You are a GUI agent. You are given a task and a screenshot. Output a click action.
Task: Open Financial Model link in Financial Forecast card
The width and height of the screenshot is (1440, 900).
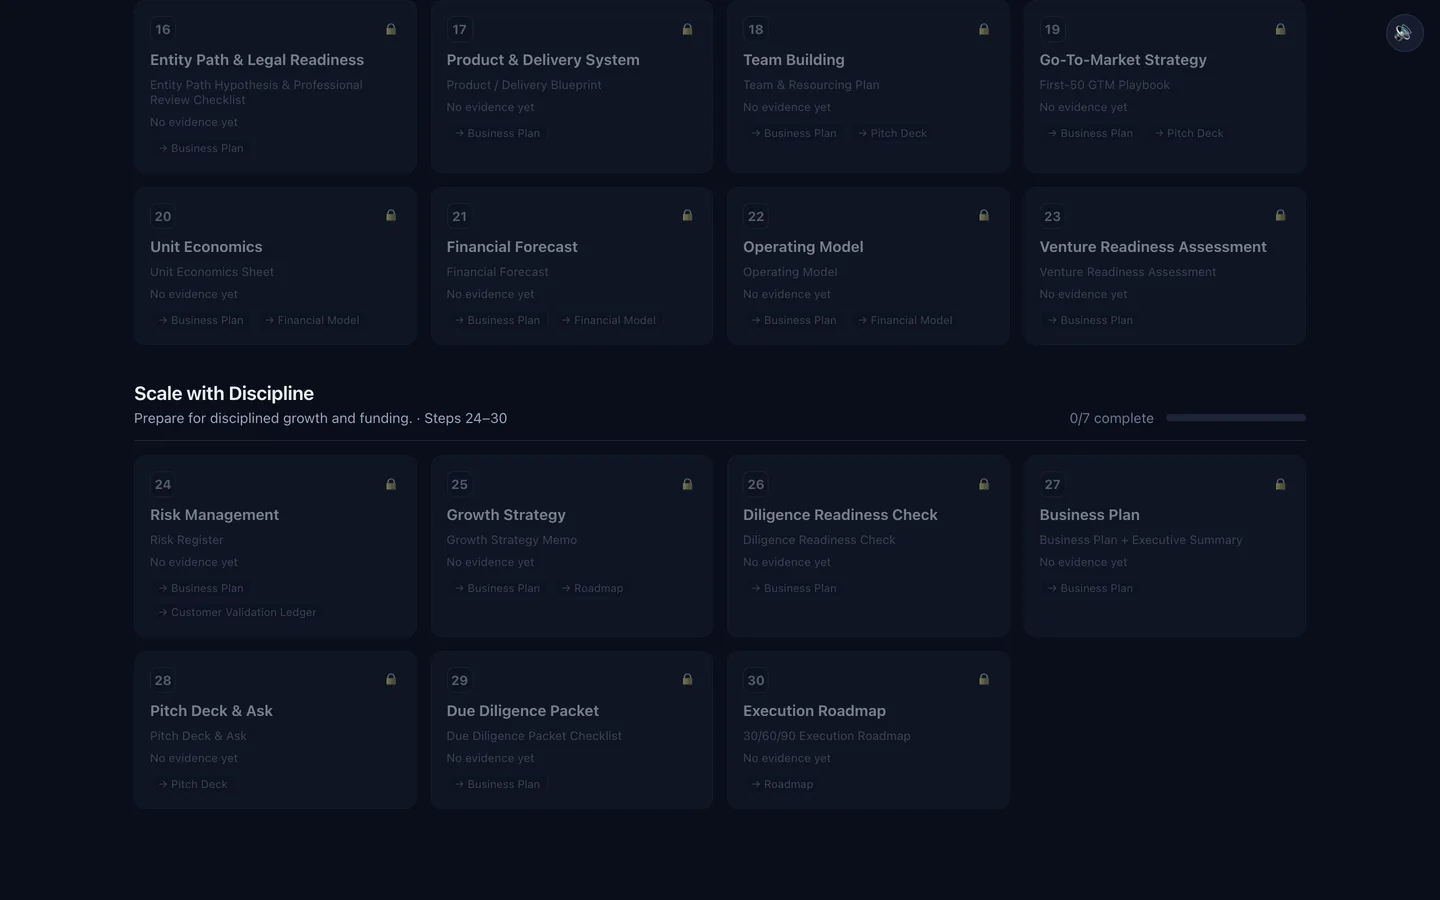609,320
